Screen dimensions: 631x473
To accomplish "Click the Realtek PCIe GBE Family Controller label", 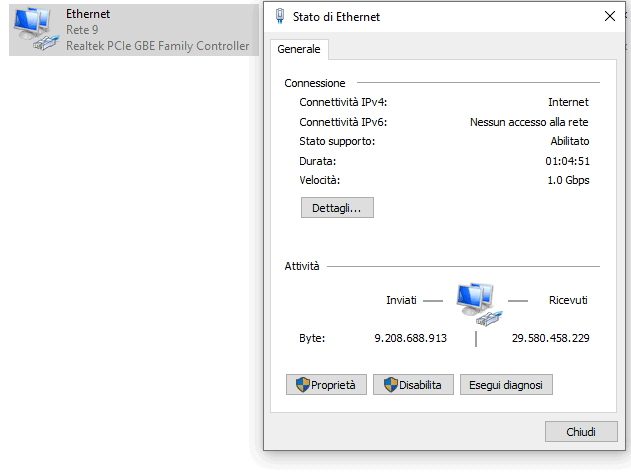I will (158, 46).
